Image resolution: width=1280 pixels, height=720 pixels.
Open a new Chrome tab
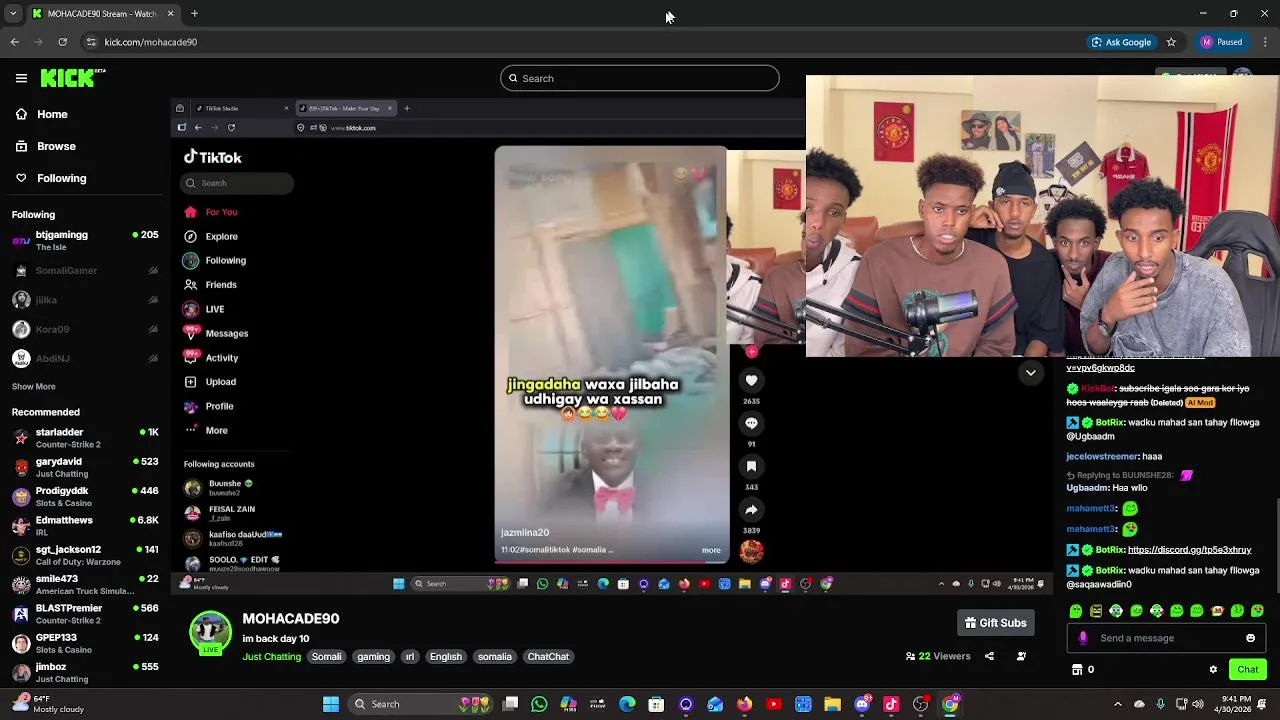click(x=194, y=14)
